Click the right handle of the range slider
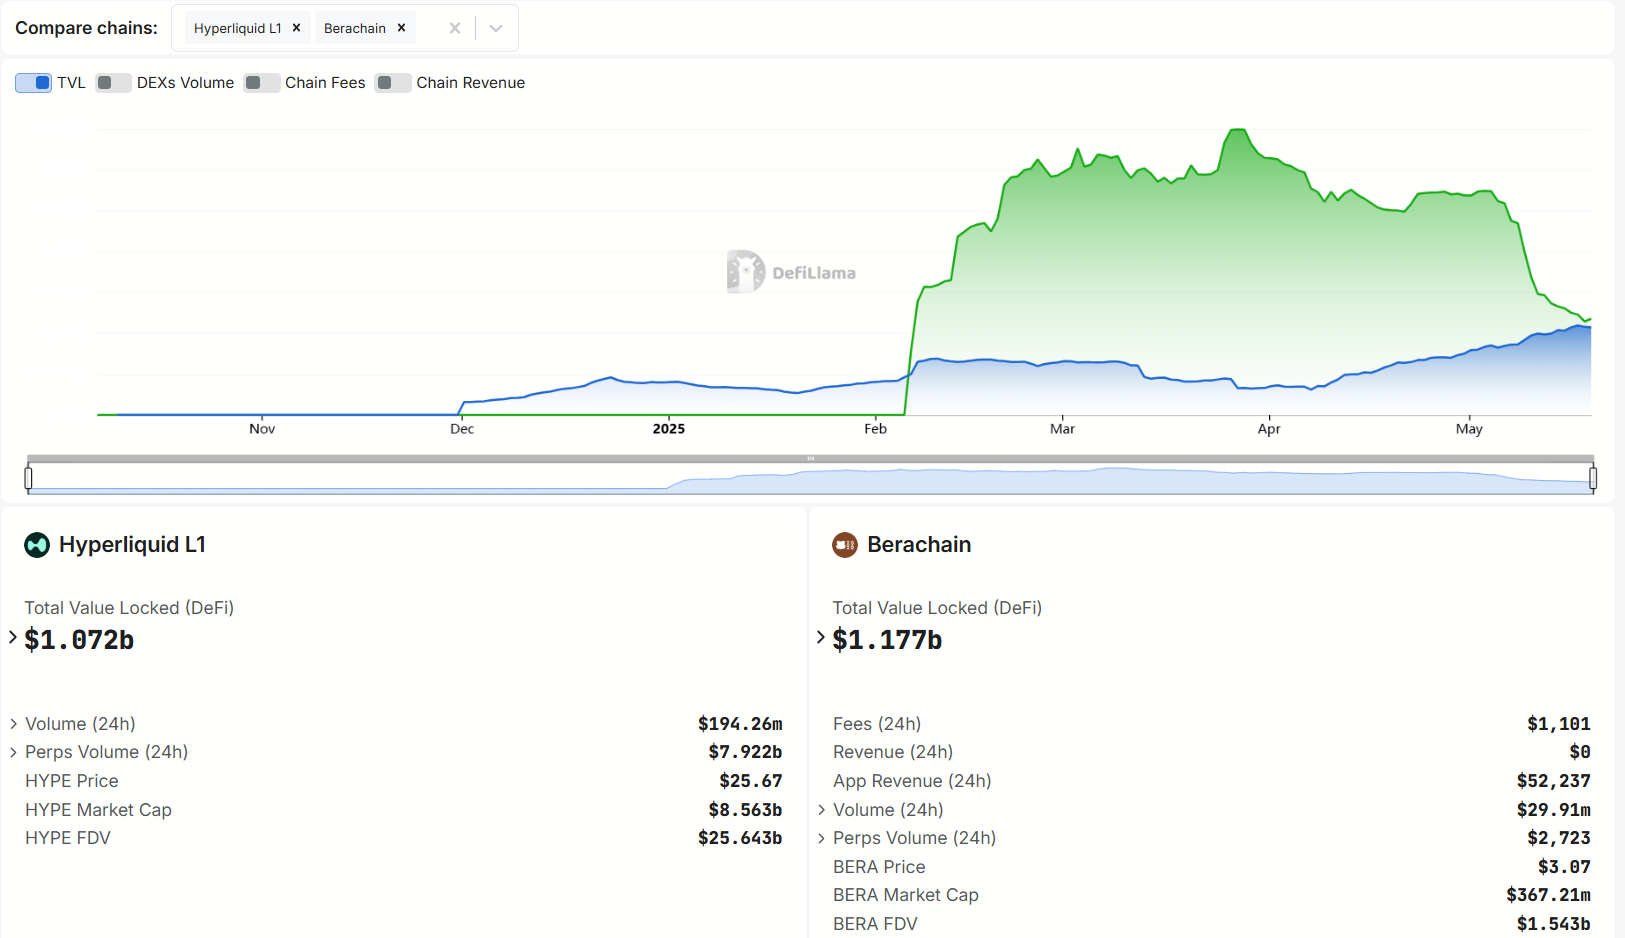This screenshot has height=938, width=1625. [x=1593, y=478]
